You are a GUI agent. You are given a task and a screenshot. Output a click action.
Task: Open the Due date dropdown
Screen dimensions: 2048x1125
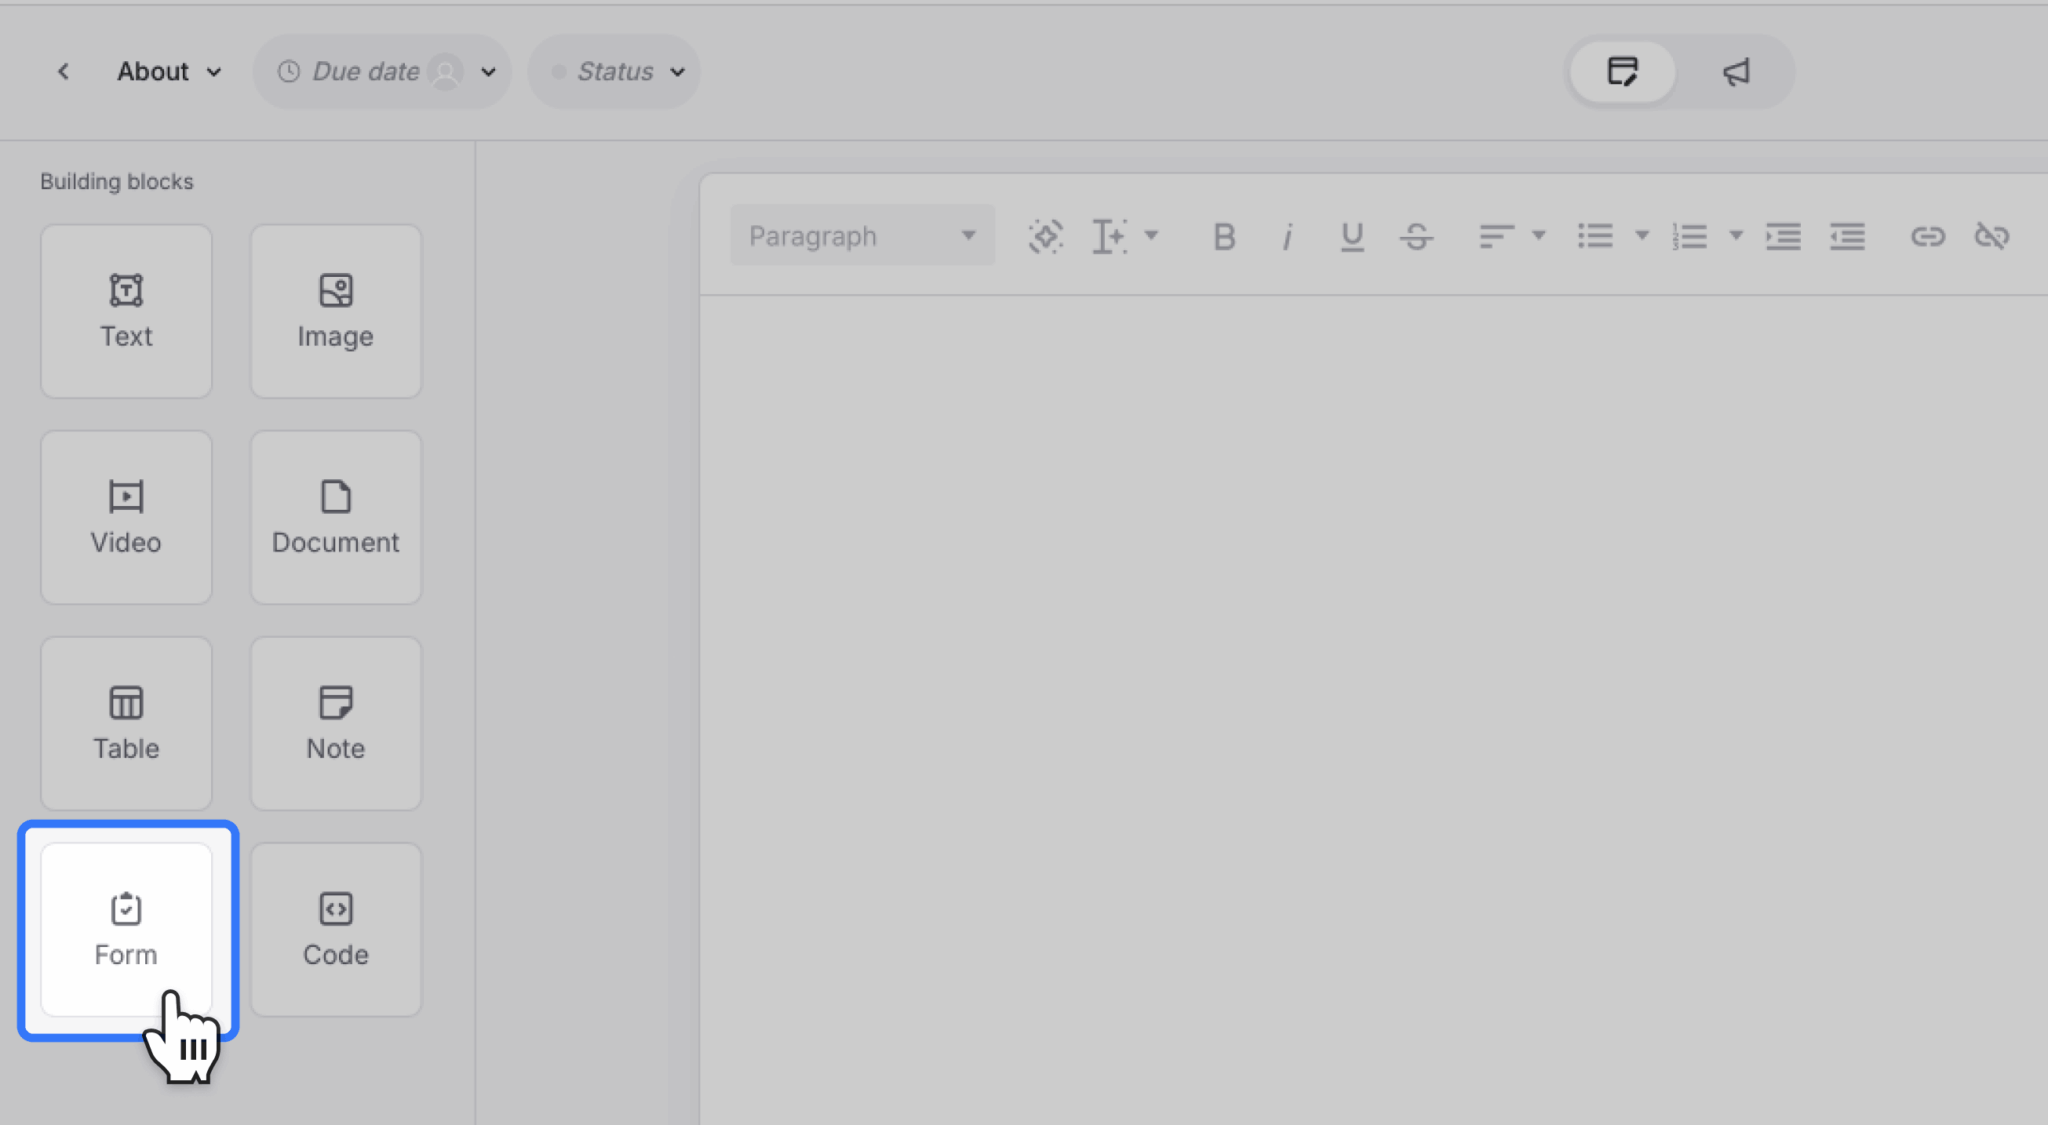(x=382, y=71)
